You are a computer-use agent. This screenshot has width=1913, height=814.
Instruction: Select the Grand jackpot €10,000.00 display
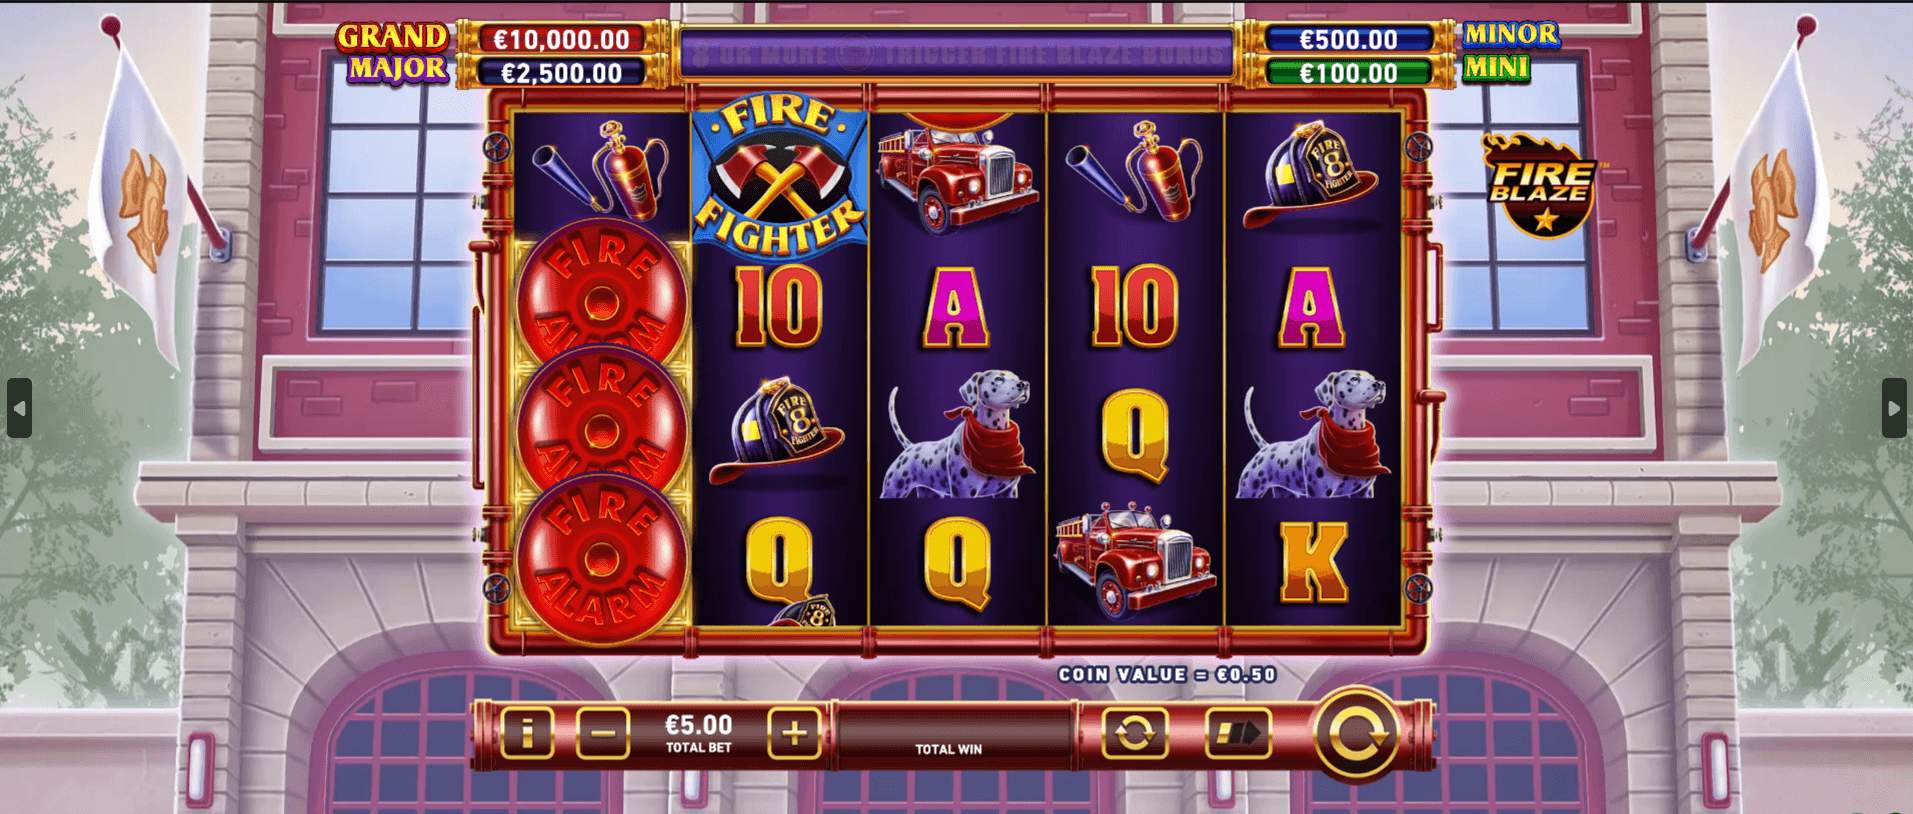pos(561,39)
